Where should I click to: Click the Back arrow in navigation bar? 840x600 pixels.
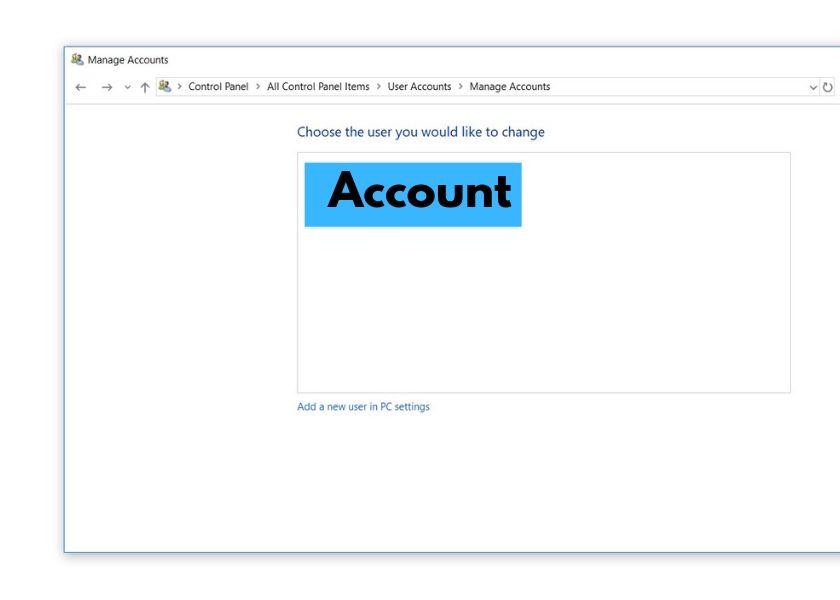pos(81,87)
